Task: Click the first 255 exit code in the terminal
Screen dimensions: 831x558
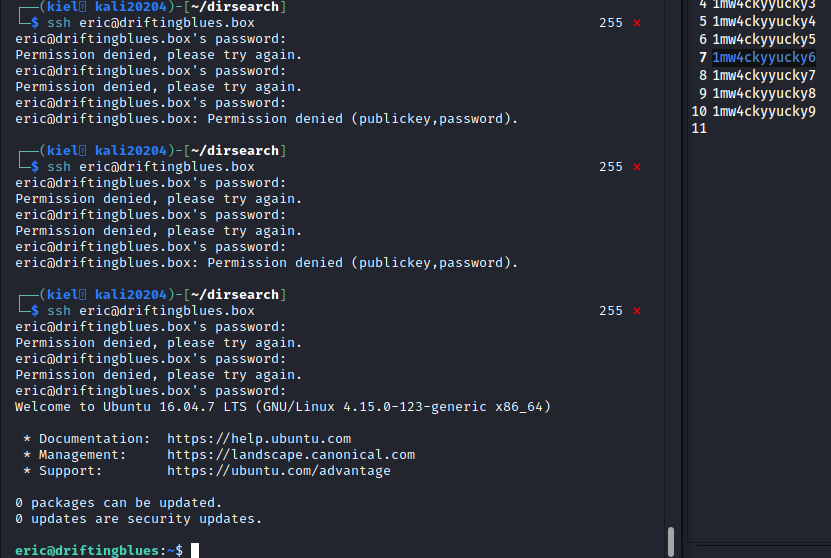Action: [610, 23]
